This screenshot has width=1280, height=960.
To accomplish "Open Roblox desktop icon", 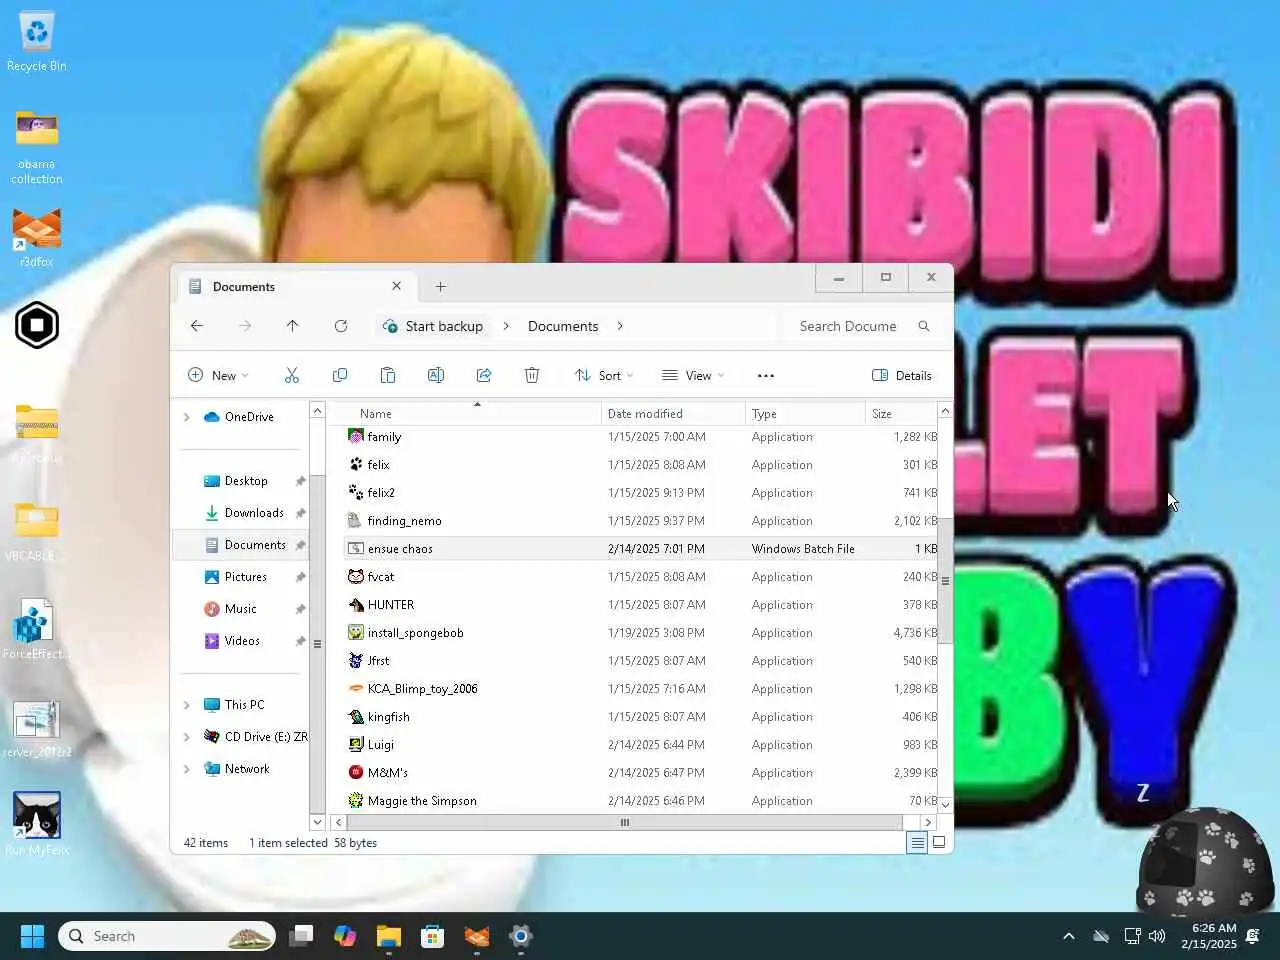I will 37,325.
